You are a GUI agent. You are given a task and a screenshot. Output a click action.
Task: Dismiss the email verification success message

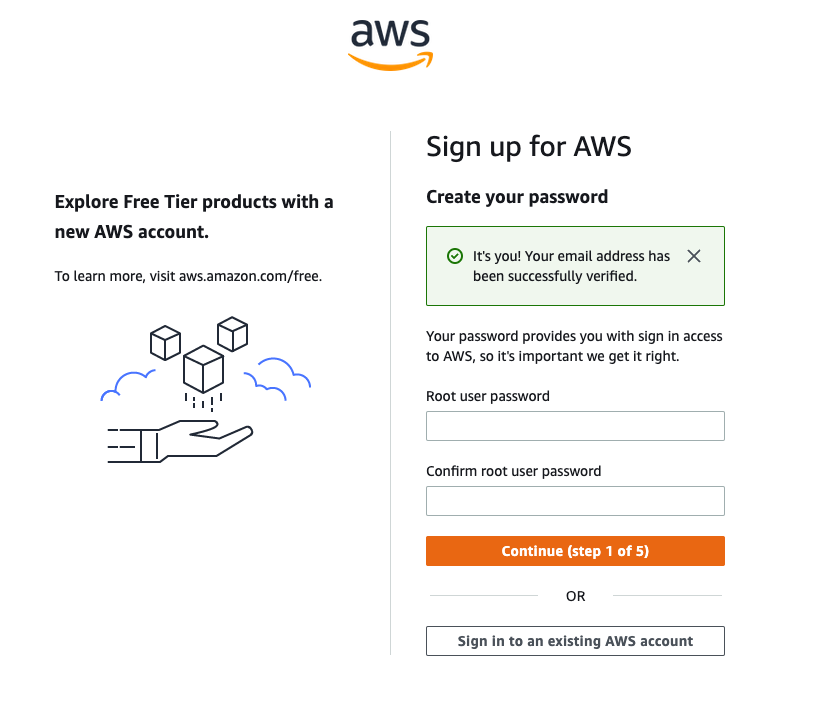click(x=694, y=256)
